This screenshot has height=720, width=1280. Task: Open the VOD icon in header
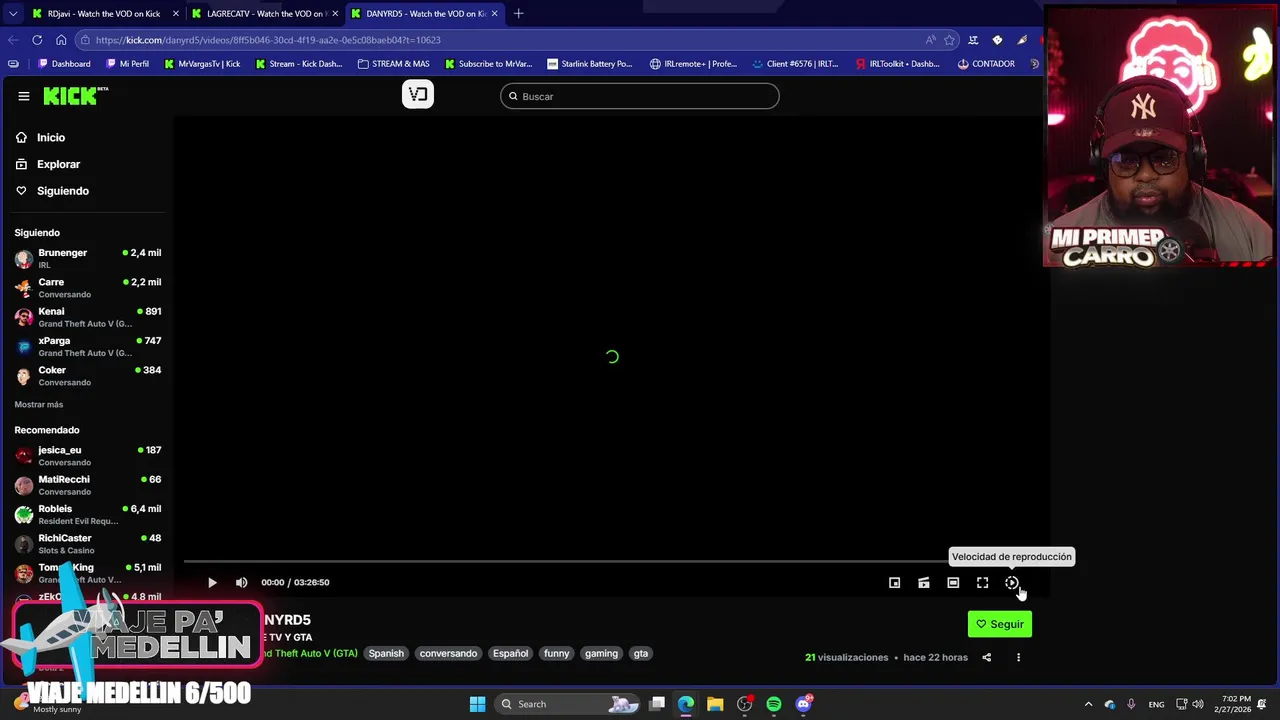tap(418, 94)
